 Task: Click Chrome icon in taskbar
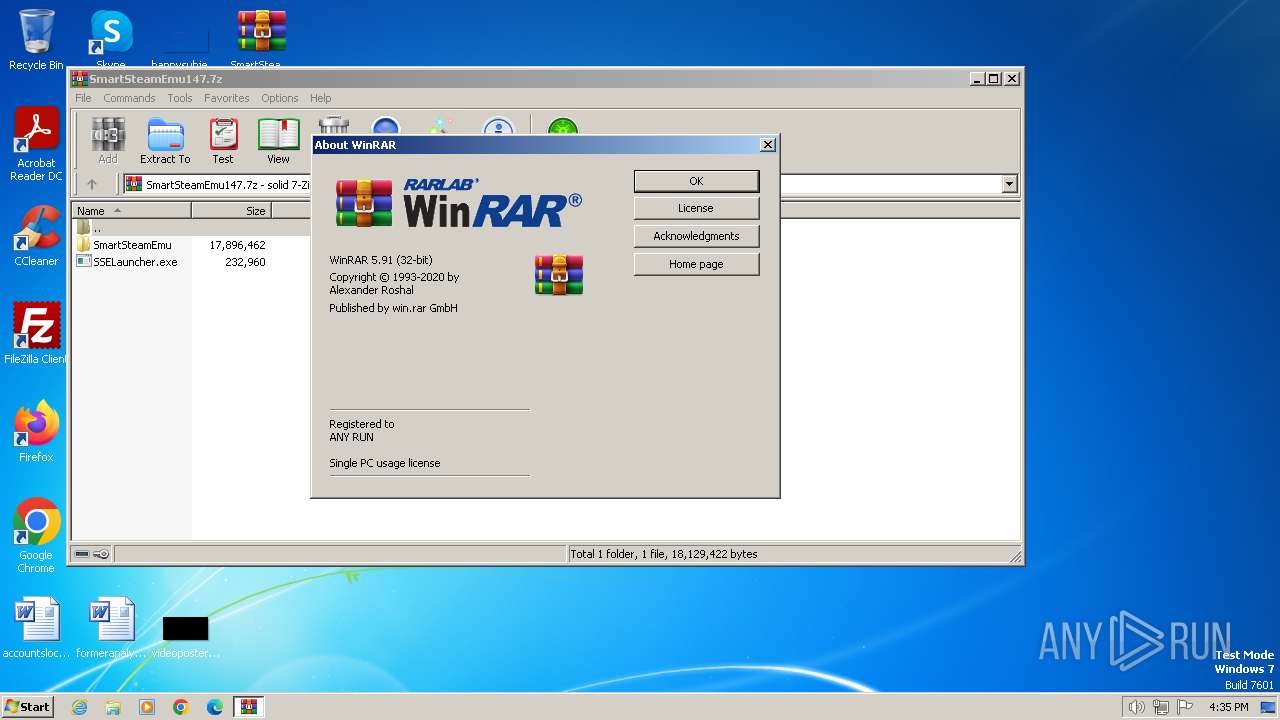tap(181, 707)
